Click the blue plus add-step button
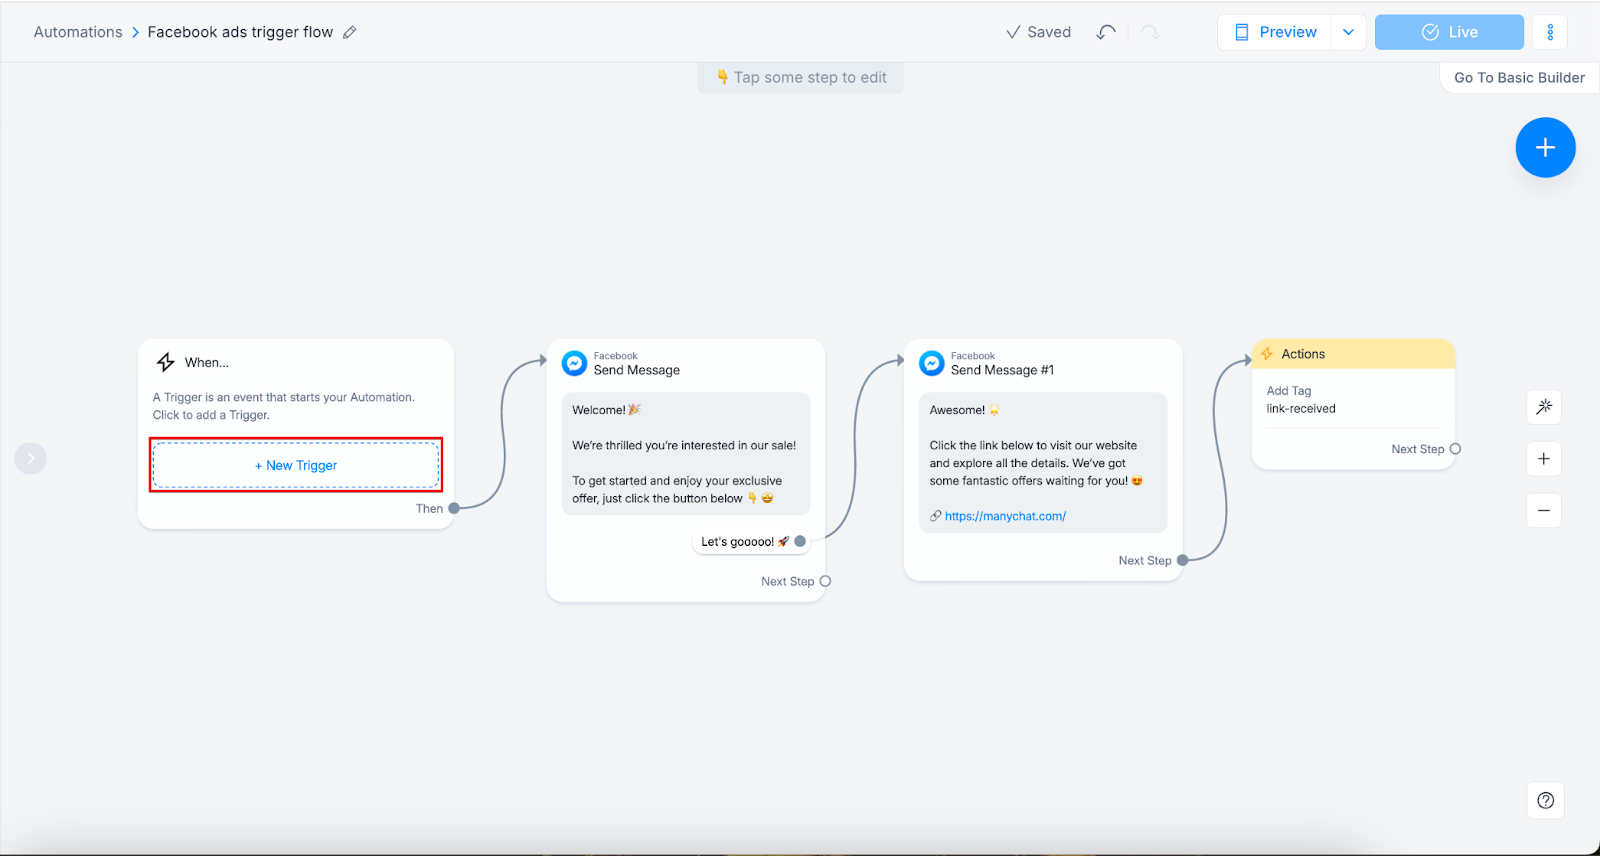Image resolution: width=1600 pixels, height=856 pixels. pyautogui.click(x=1545, y=148)
